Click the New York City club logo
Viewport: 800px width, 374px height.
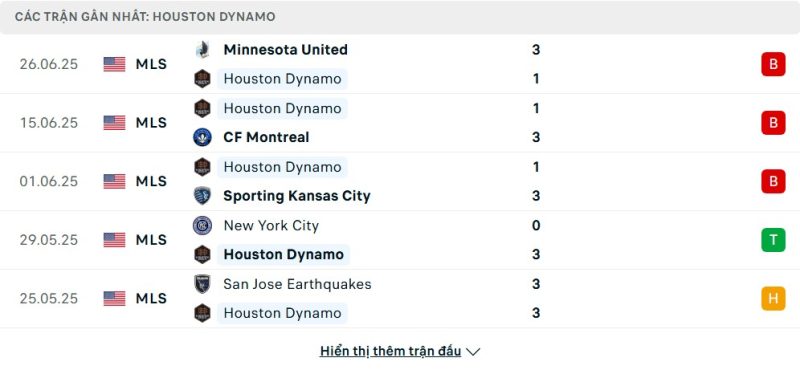coord(203,226)
